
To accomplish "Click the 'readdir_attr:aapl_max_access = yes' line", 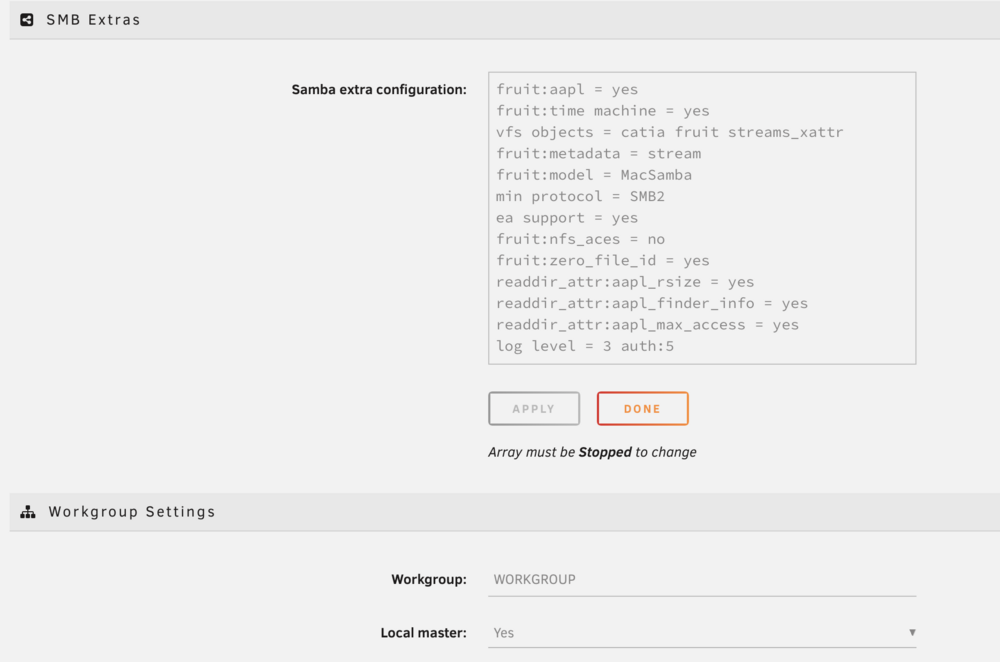I will 647,325.
